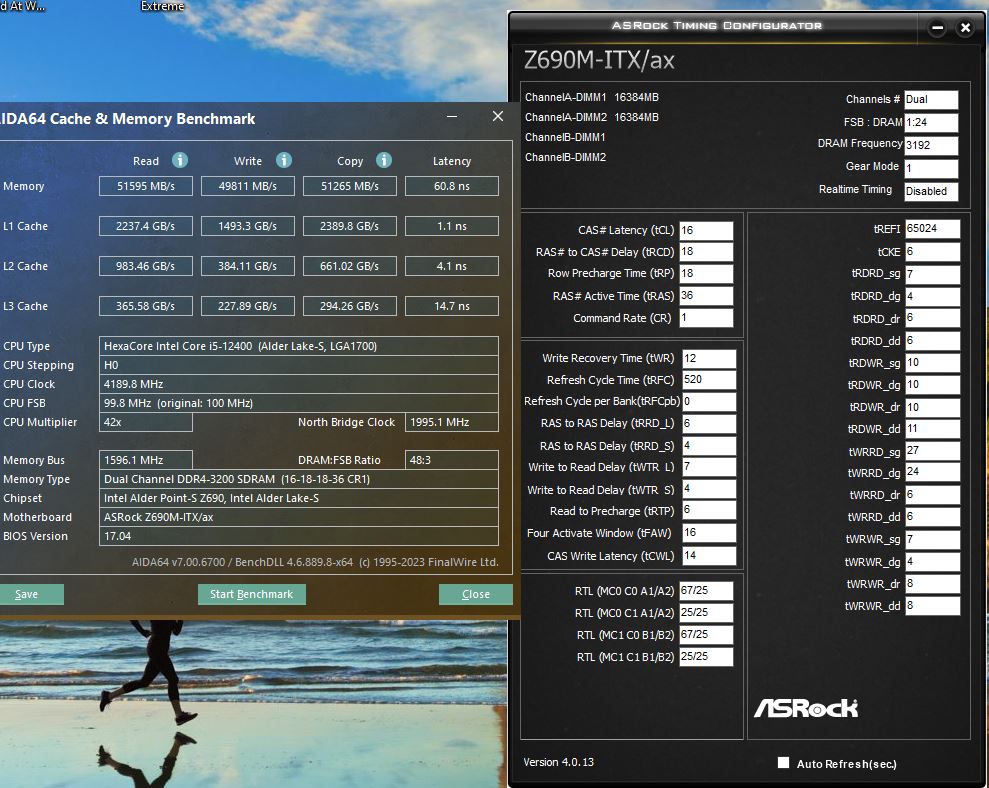This screenshot has height=788, width=989.
Task: Click the Row Precharge Time (tRP) field
Action: 706,274
